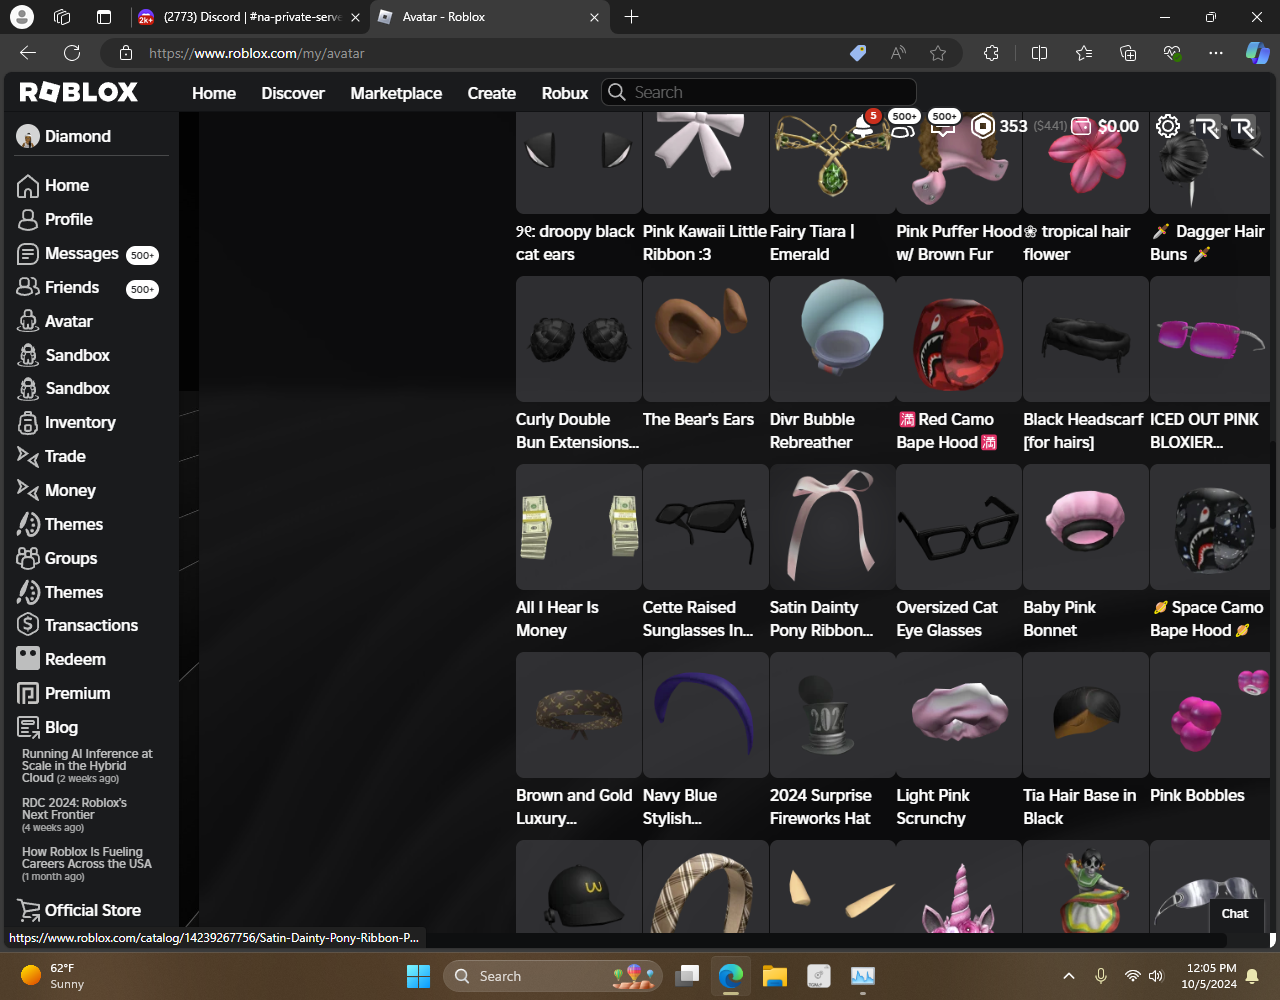Open Discover in top navigation
This screenshot has width=1280, height=1000.
pyautogui.click(x=293, y=93)
